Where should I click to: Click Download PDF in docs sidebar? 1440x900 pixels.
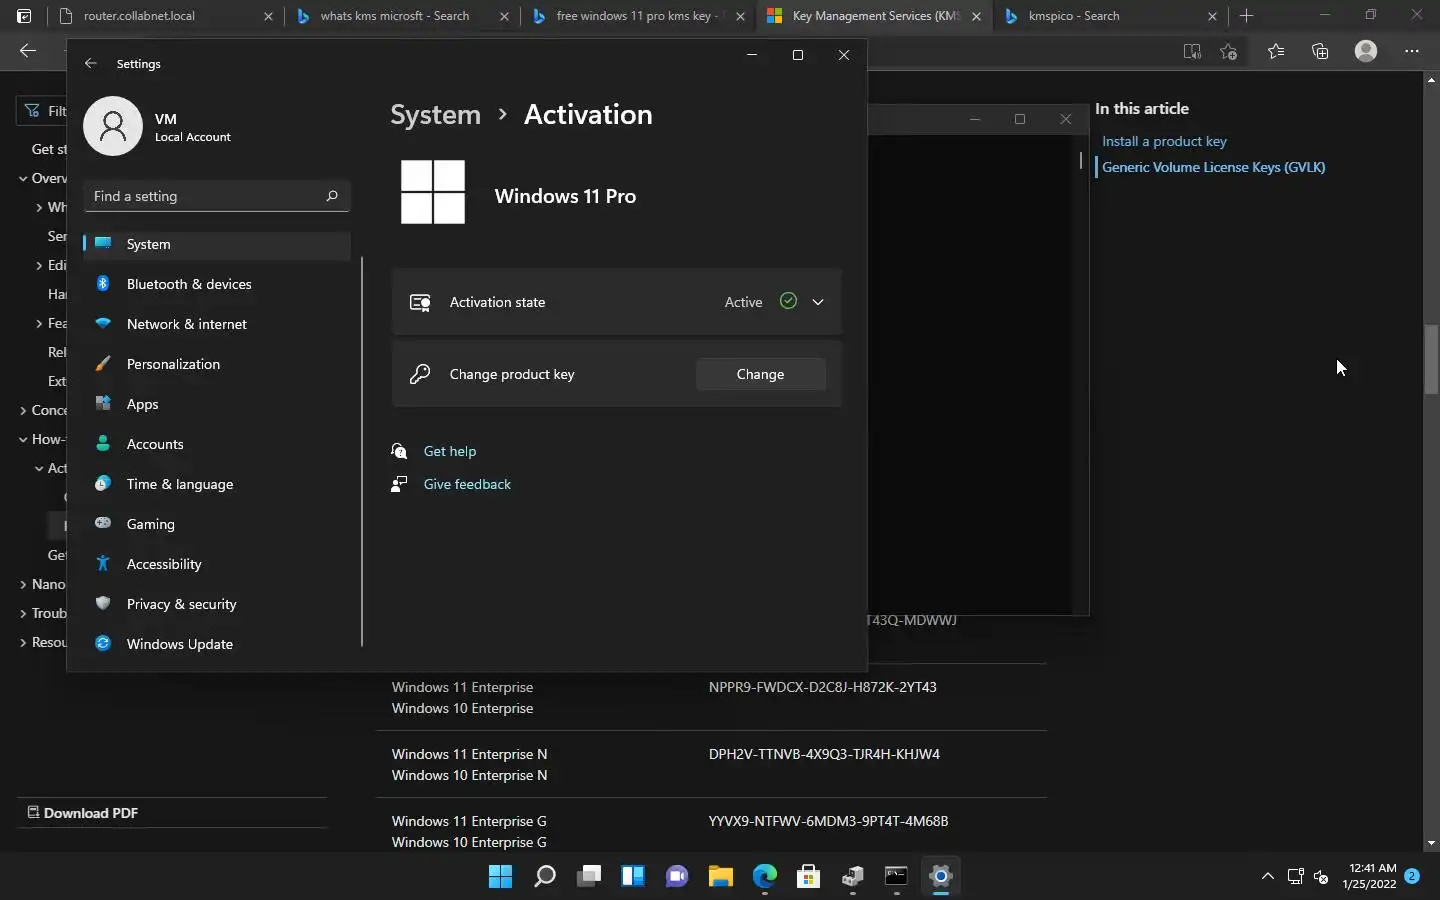[x=82, y=813]
